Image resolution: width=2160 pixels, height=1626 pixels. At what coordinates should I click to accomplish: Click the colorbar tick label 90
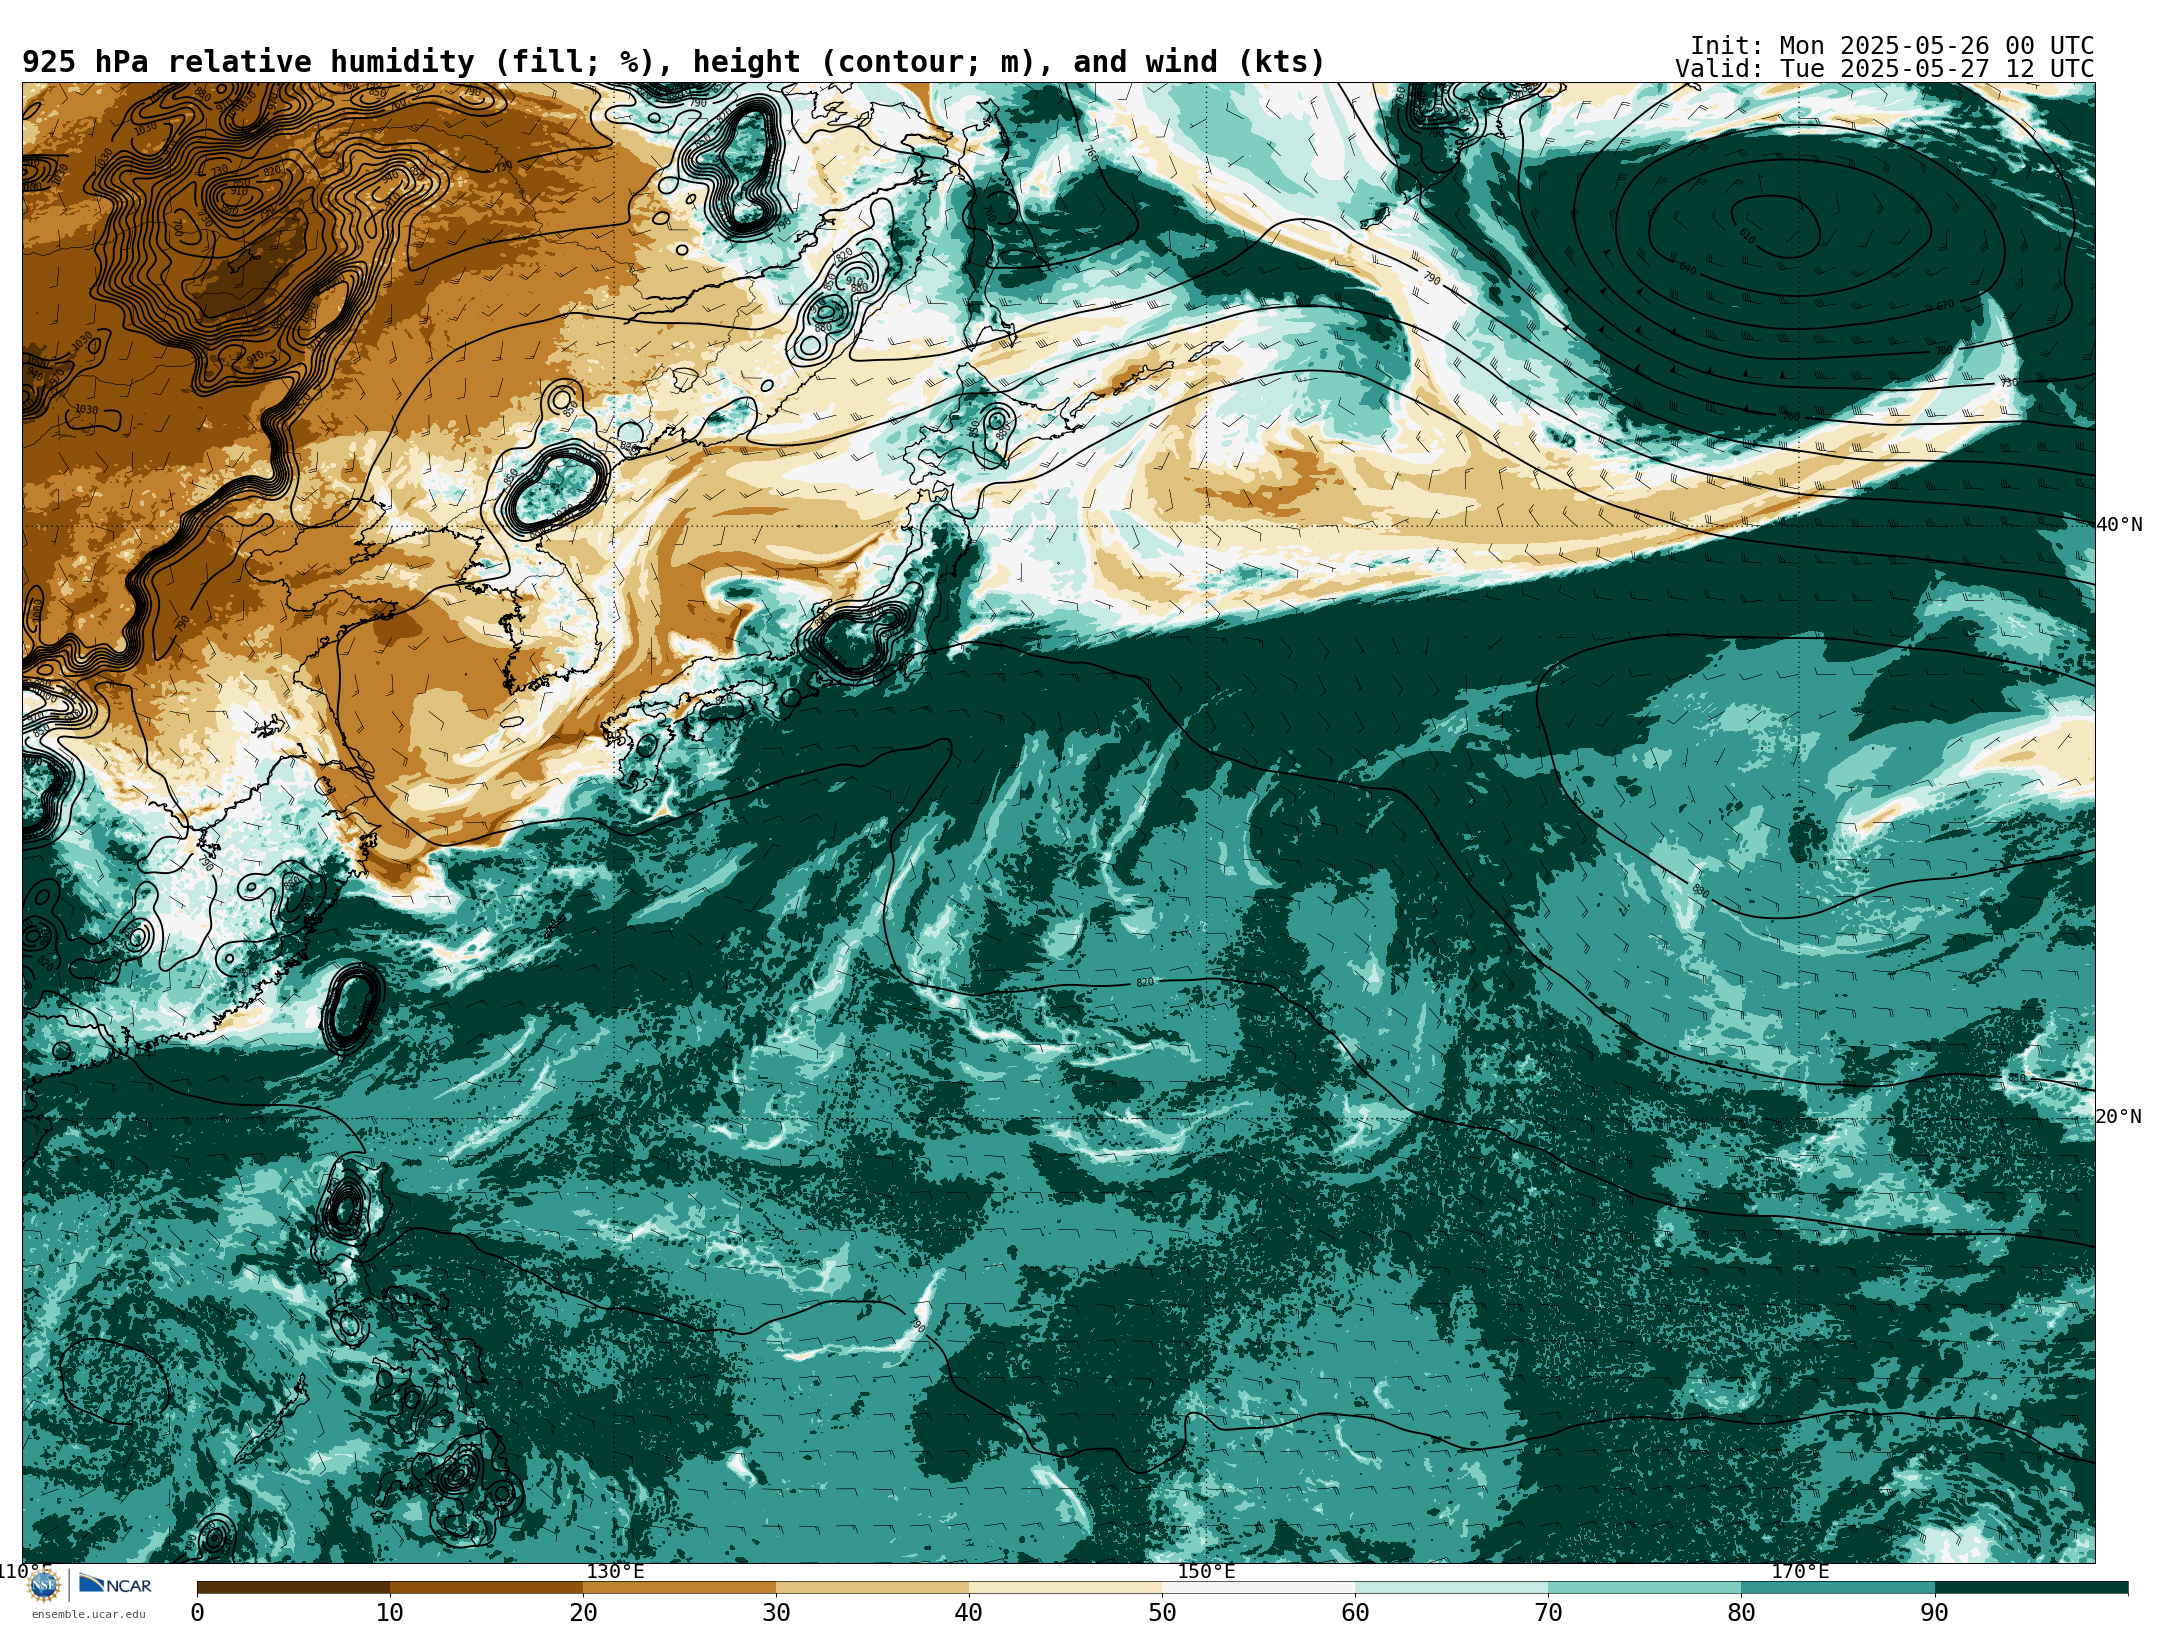[x=1934, y=1613]
